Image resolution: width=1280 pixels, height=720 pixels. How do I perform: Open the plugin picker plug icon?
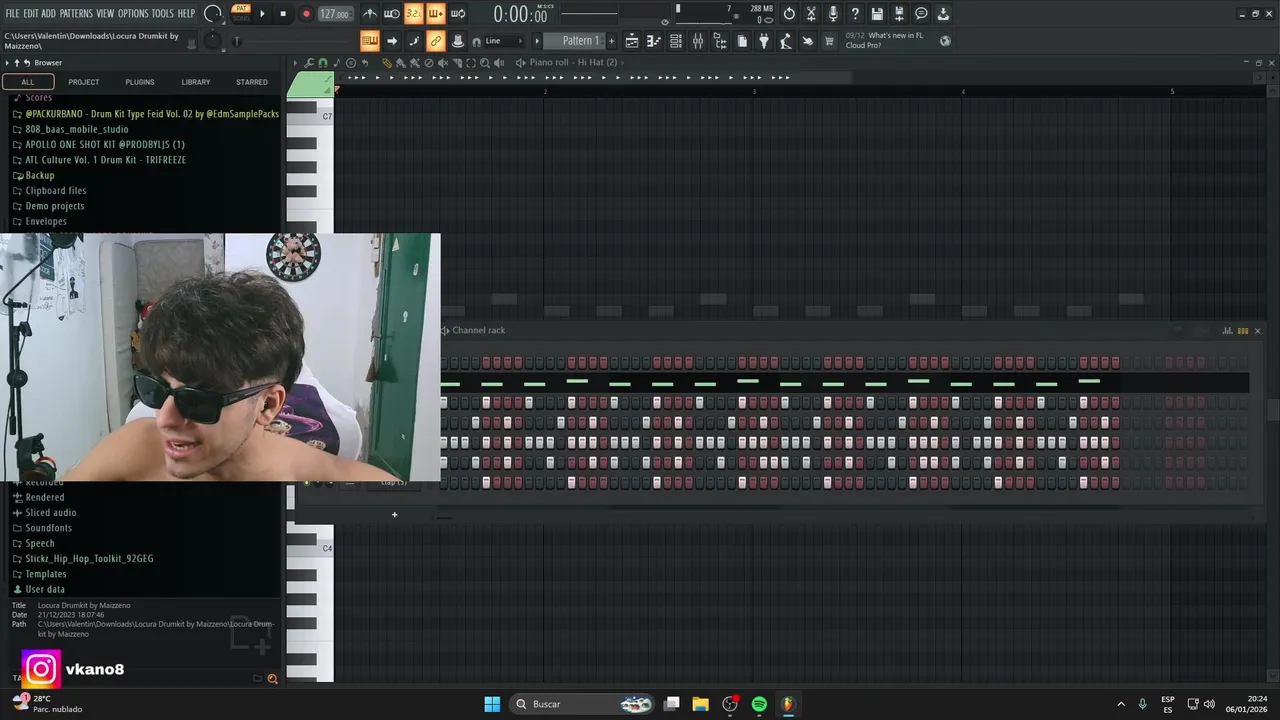pyautogui.click(x=764, y=41)
